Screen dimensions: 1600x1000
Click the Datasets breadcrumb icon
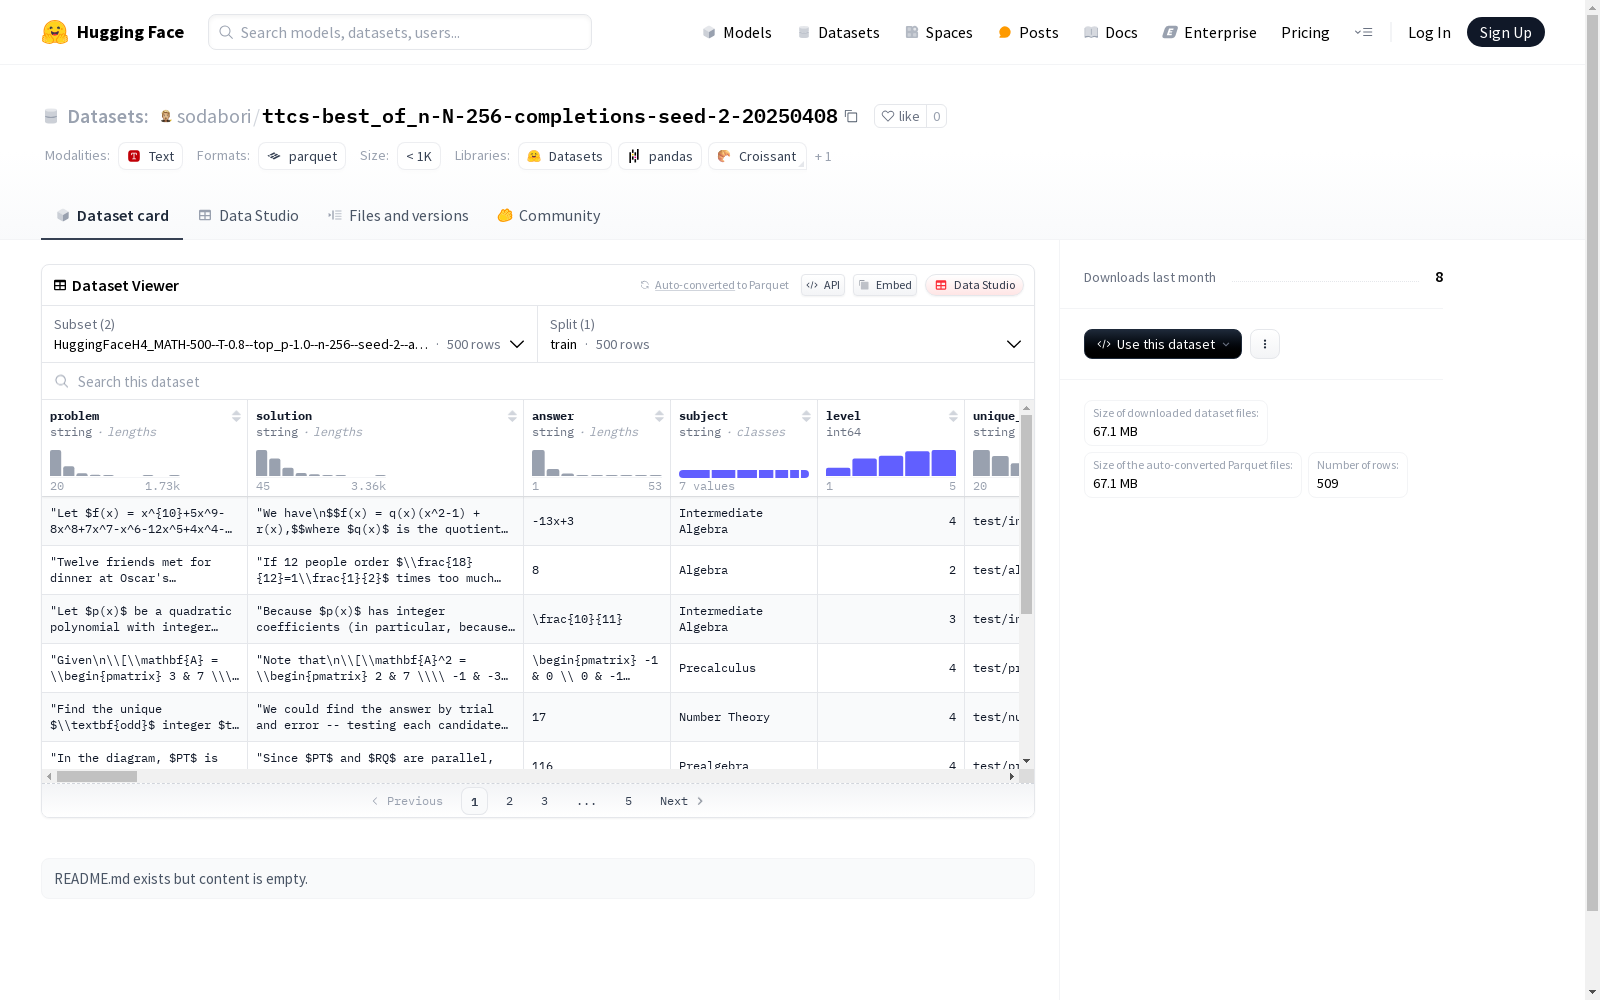(51, 117)
